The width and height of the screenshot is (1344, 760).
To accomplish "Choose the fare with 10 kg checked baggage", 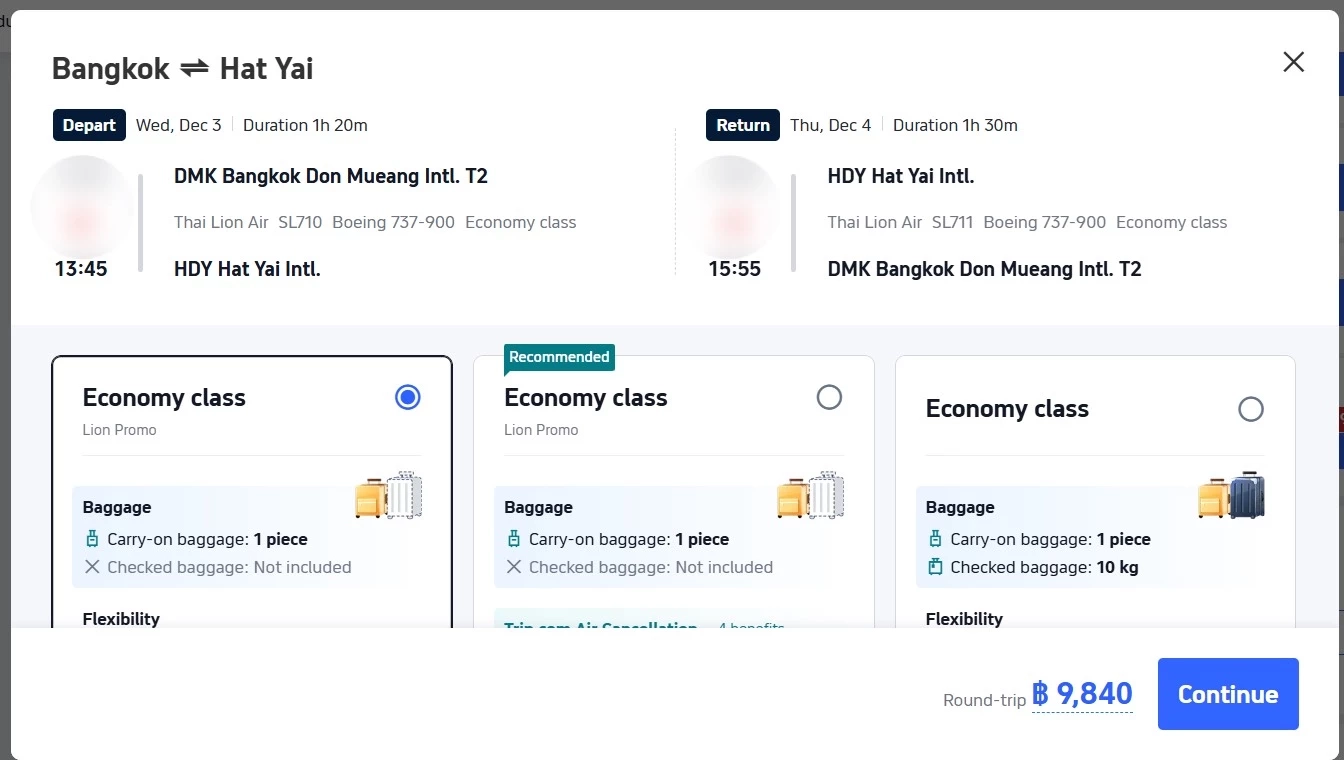I will coord(1250,409).
